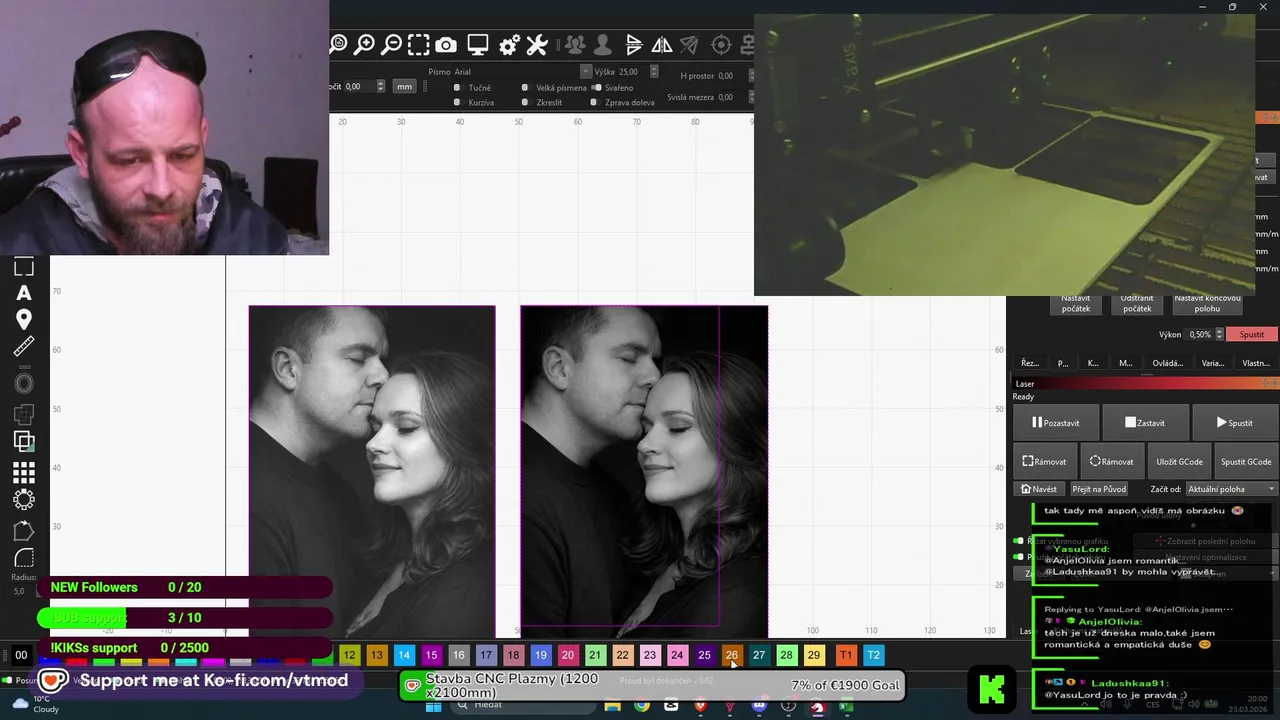Toggle the Zkreslit switch
The width and height of the screenshot is (1280, 720).
525,102
